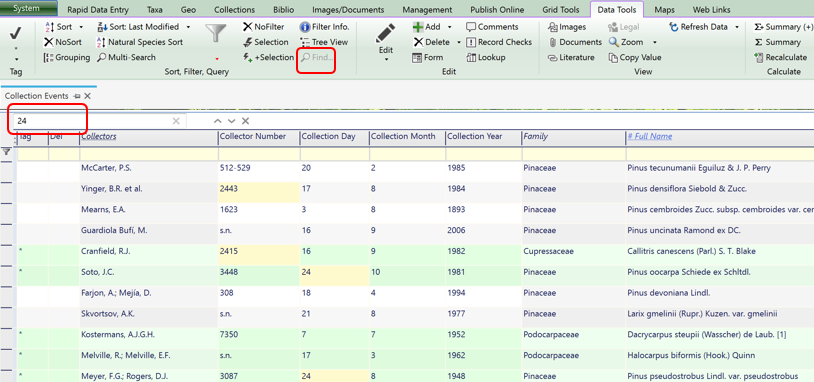Expand the Add dropdown arrow
Viewport: 814px width, 382px height.
[449, 27]
